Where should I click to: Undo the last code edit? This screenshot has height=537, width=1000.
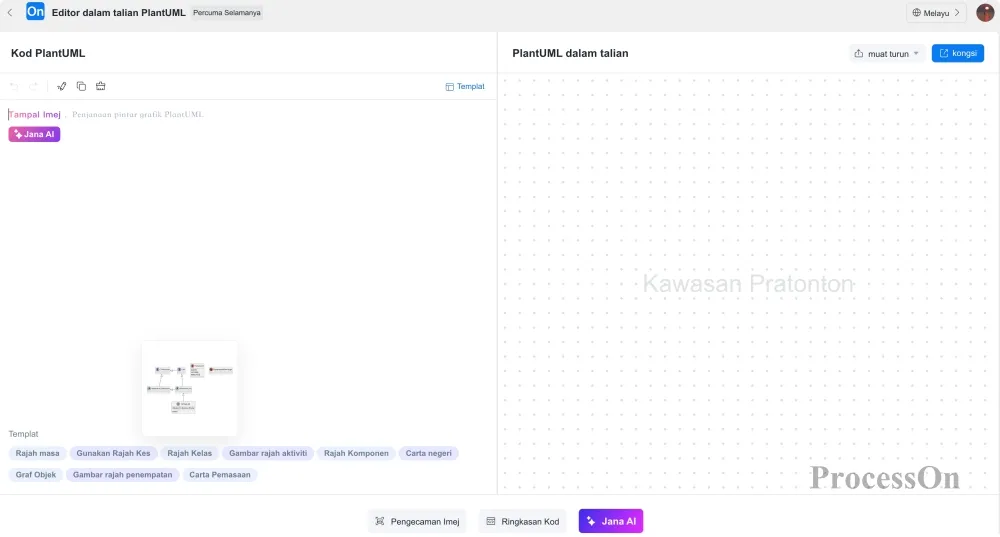tap(14, 86)
